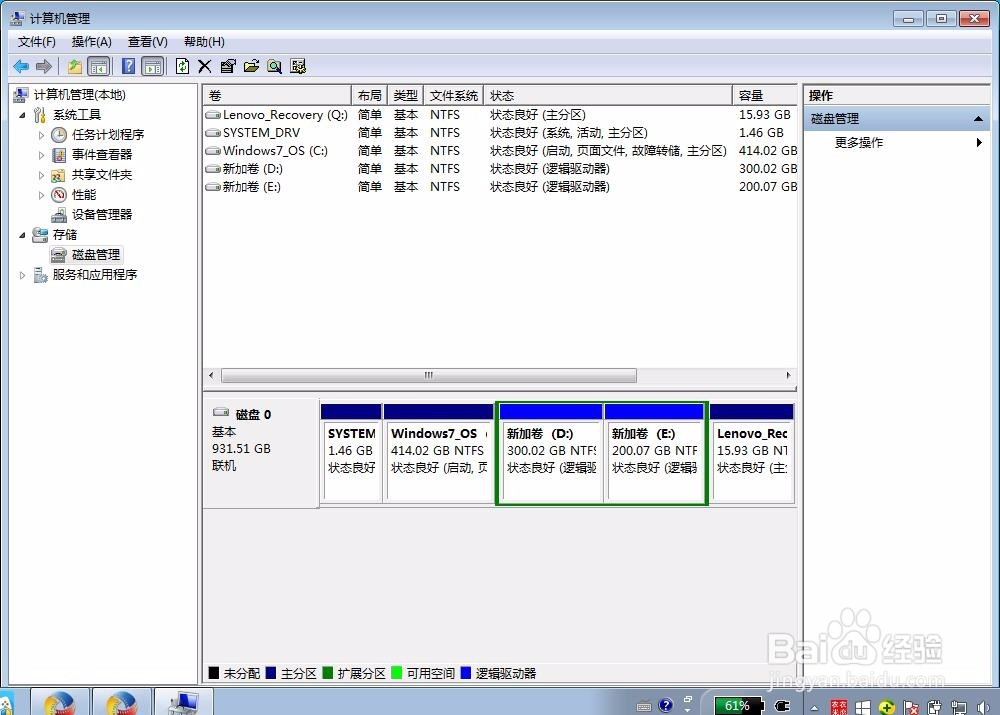Select 共享文件夹 icon in tree

(x=59, y=175)
